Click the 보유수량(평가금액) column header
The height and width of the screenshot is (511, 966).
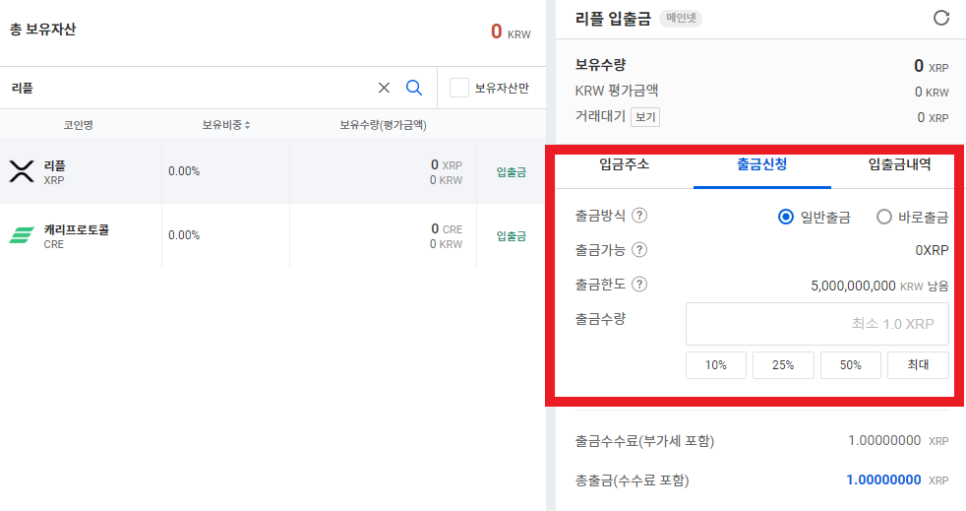383,125
